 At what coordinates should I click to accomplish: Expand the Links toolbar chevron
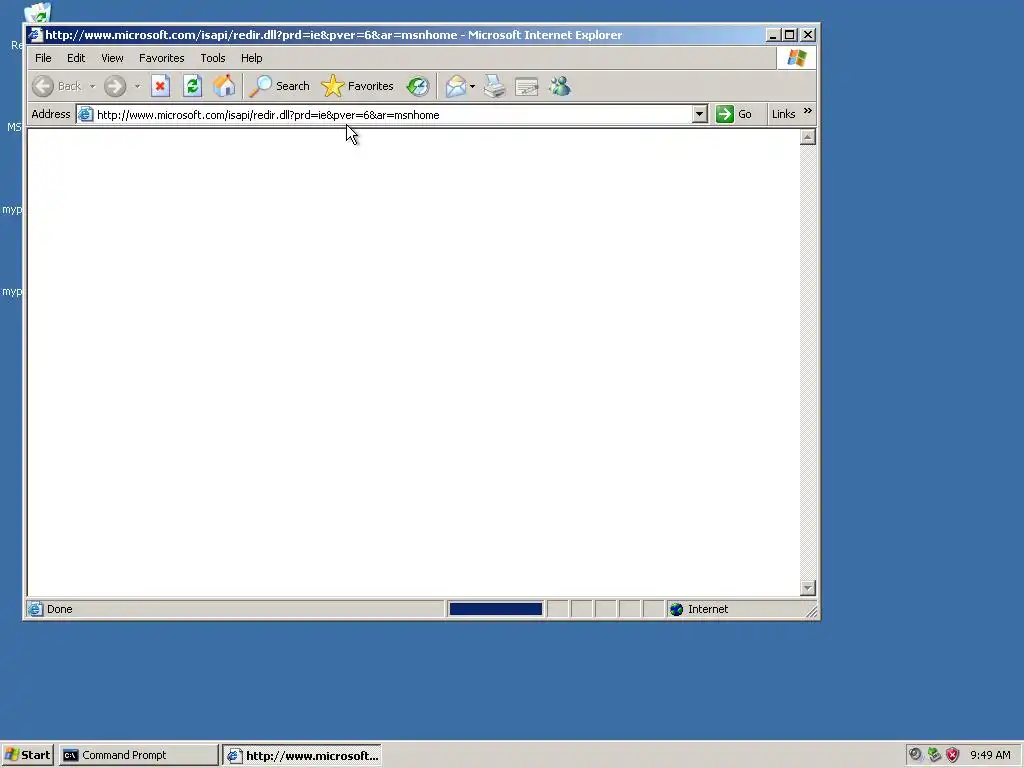808,111
